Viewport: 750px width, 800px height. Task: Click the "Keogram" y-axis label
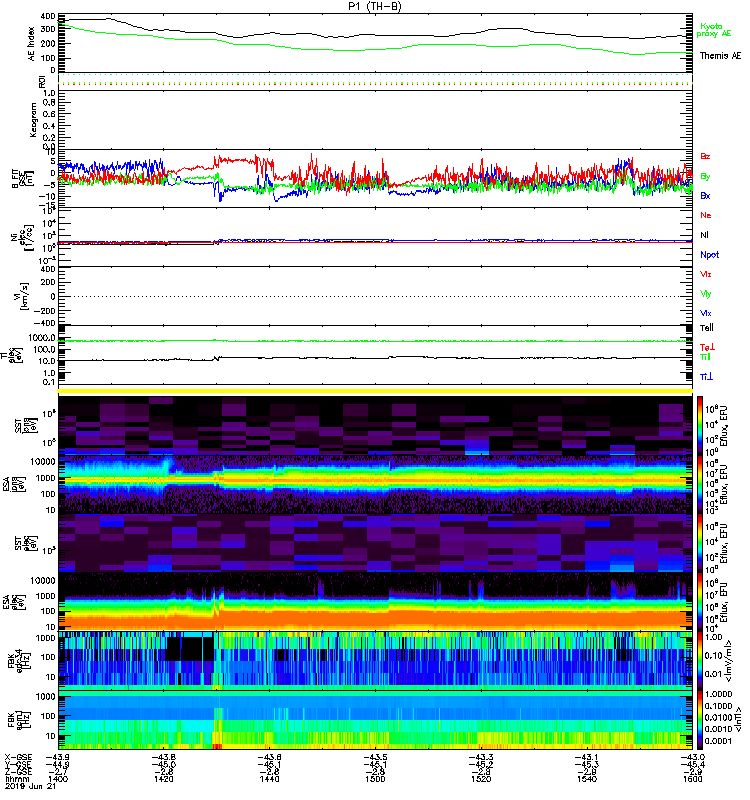pos(33,119)
